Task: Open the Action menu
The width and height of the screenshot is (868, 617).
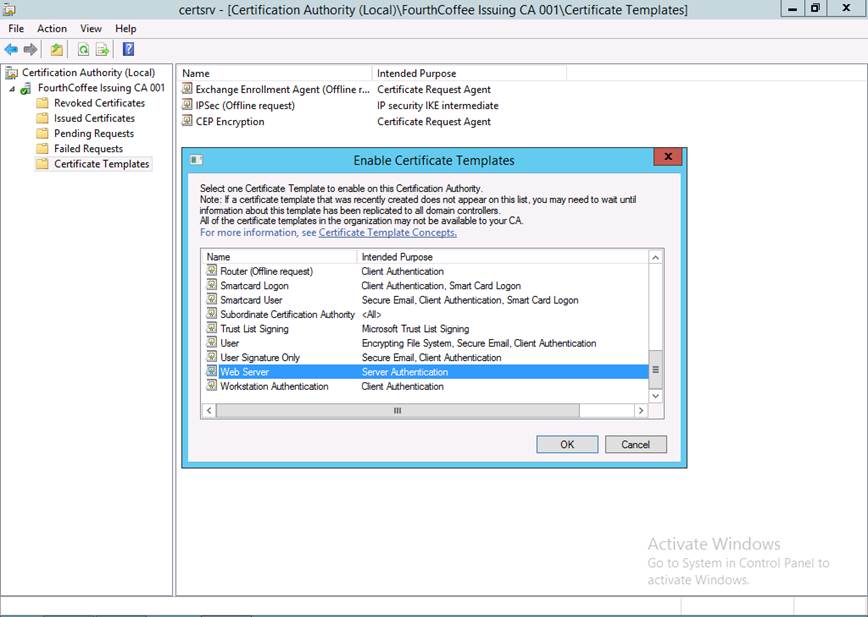Action: pos(52,29)
